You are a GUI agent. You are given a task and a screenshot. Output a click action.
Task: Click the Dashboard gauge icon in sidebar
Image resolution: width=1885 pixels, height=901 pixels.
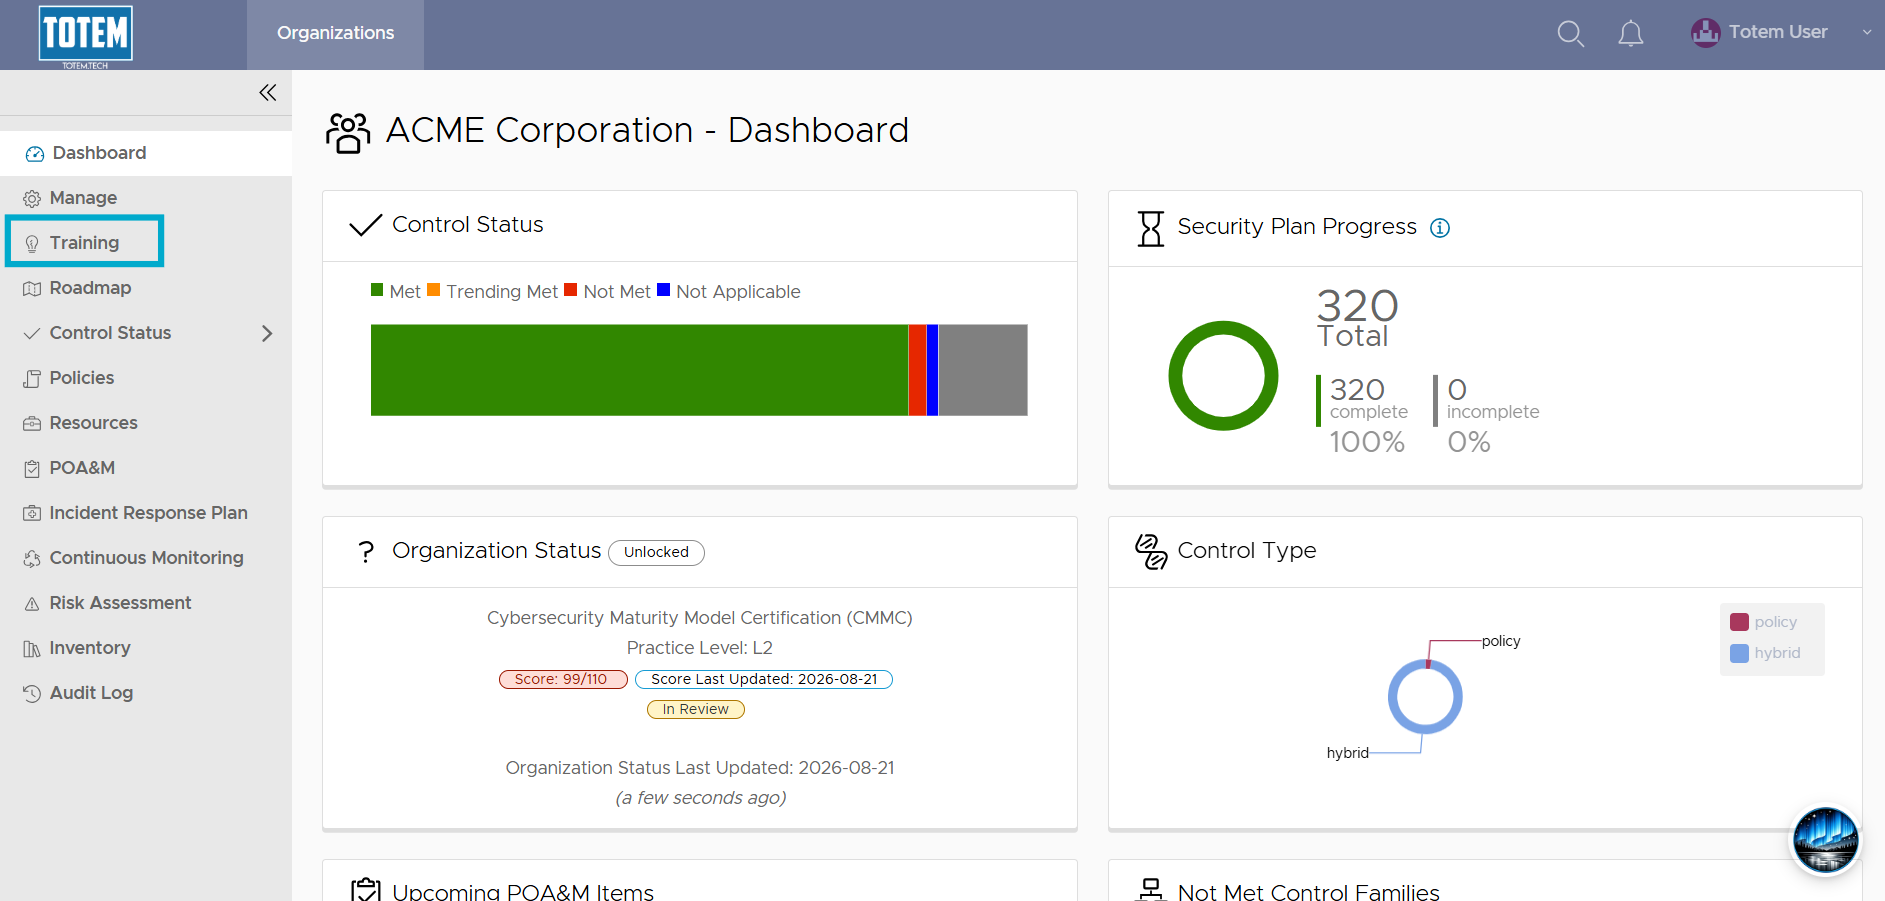pyautogui.click(x=35, y=154)
